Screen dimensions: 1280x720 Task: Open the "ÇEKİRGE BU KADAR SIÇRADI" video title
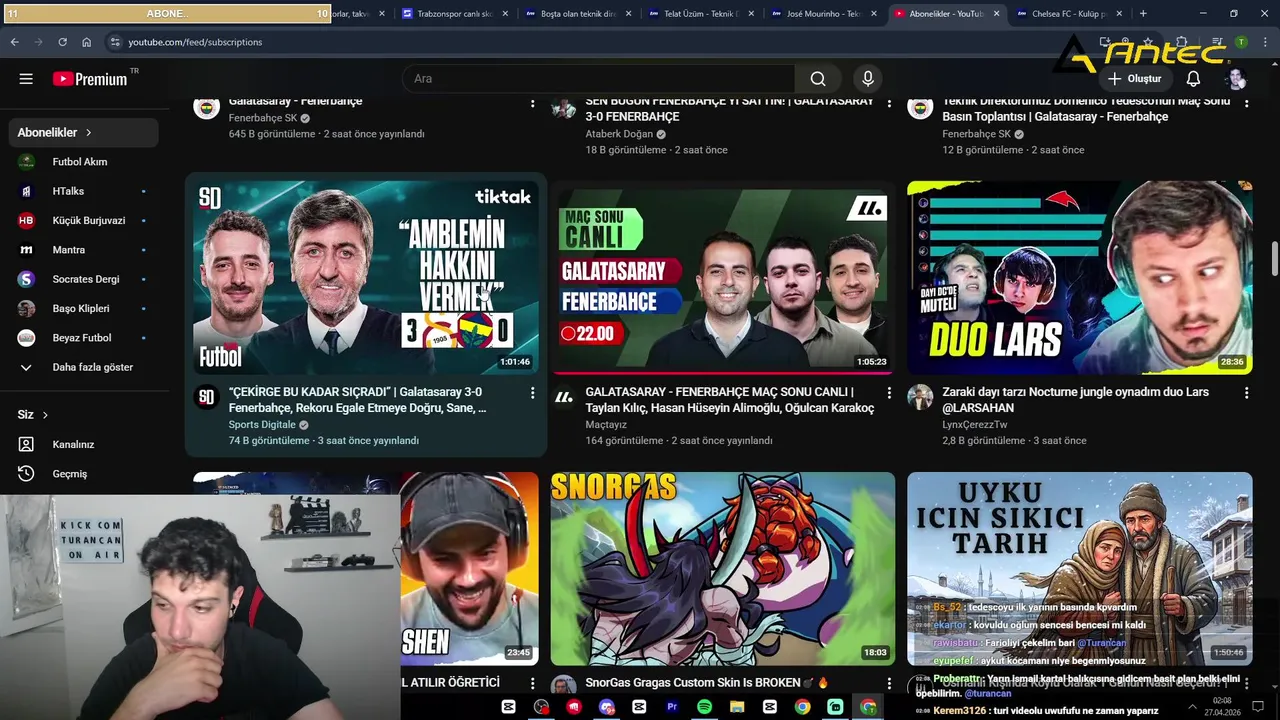pyautogui.click(x=358, y=400)
